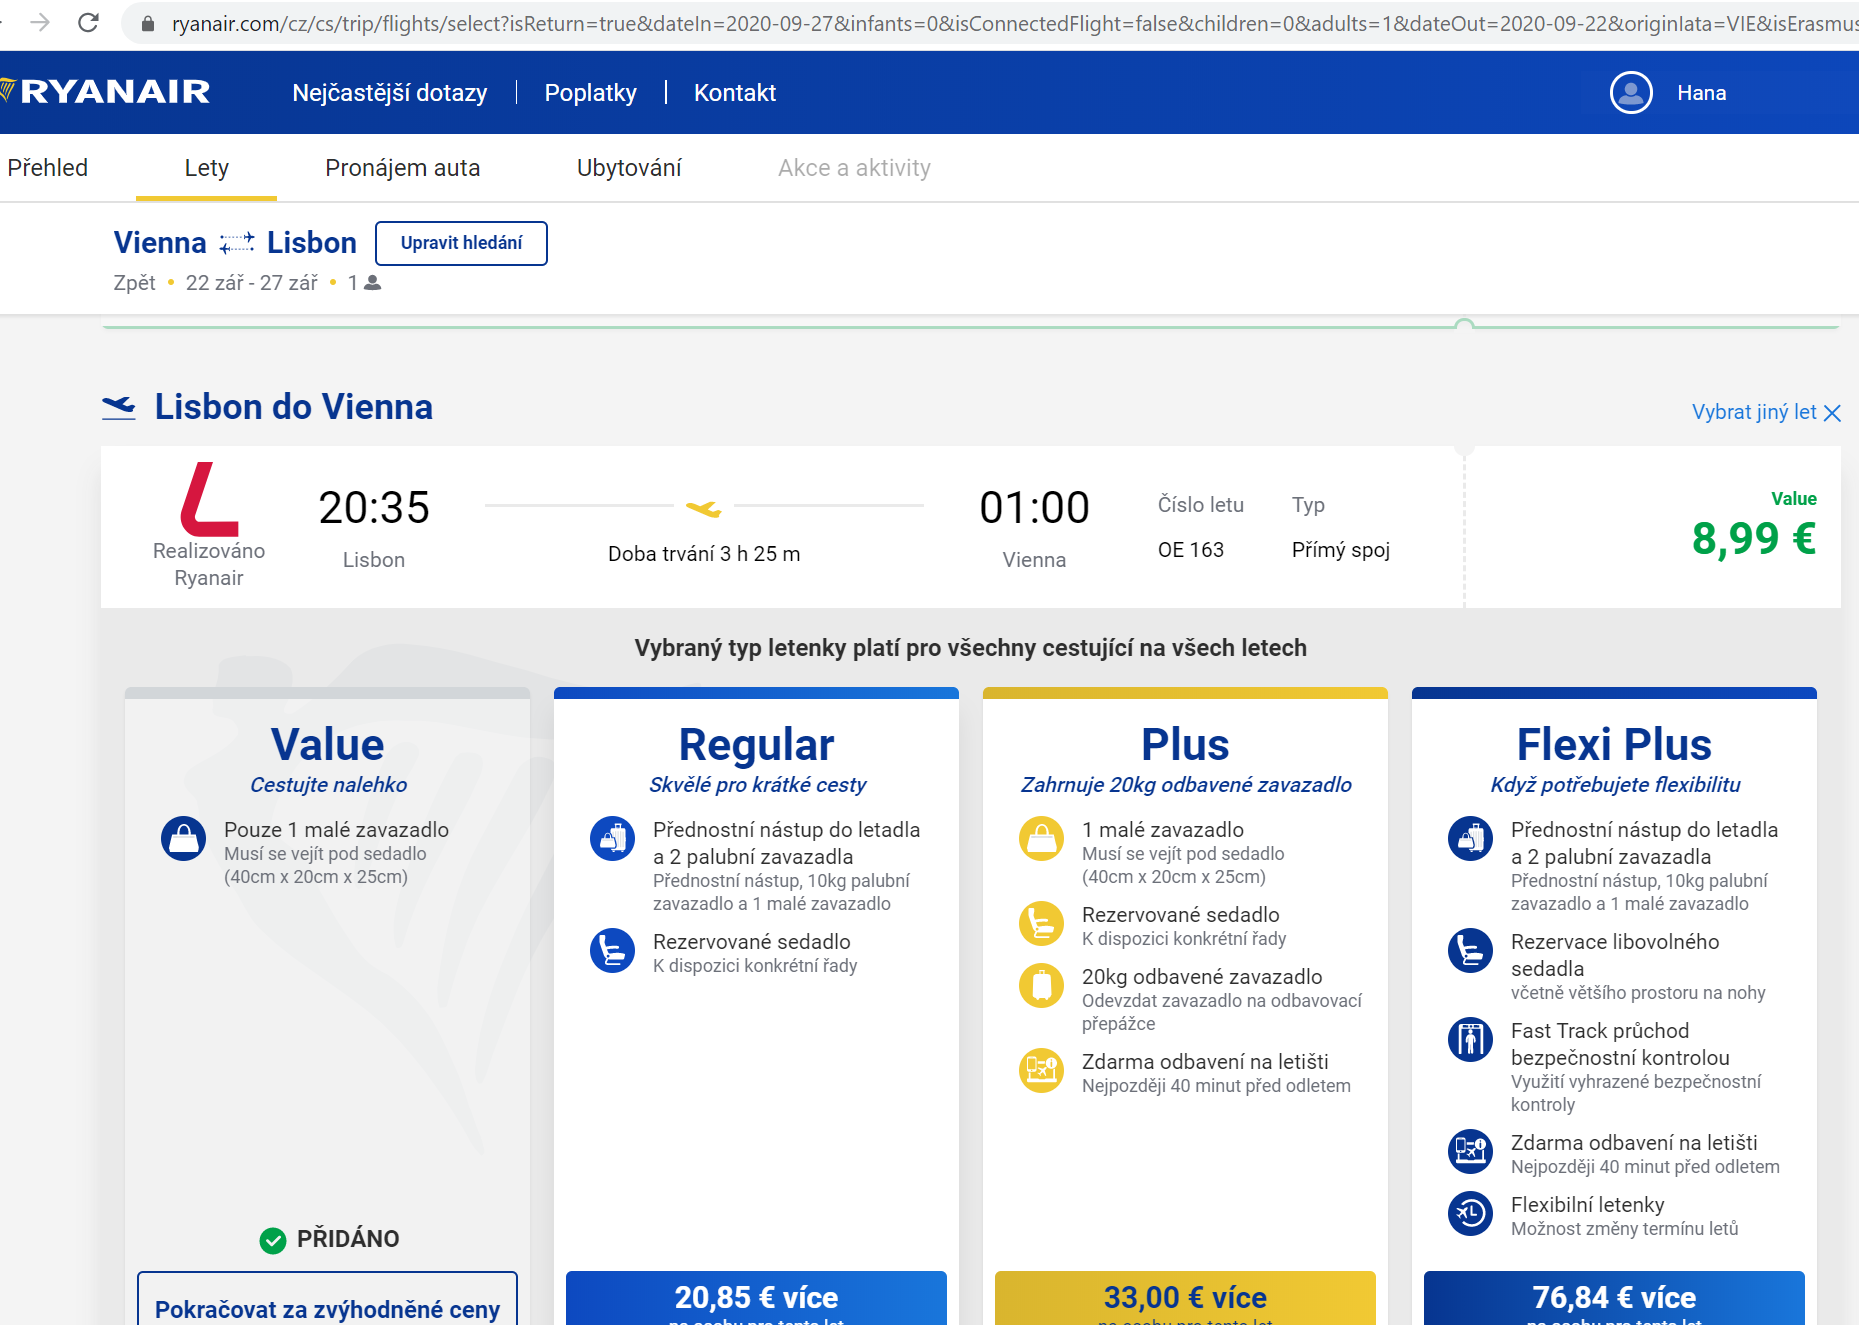Screen dimensions: 1859x1325
Task: Click the green PŘIDÁNO checkmark icon
Action: (273, 1240)
